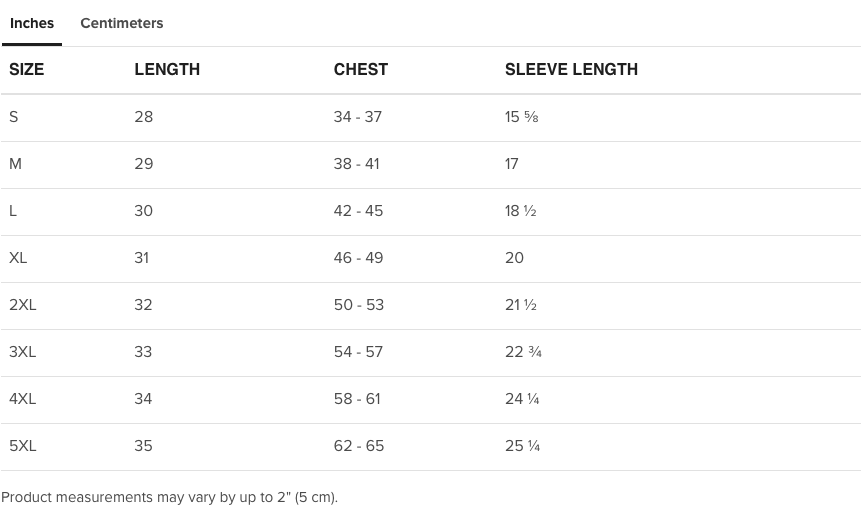Switch to the Centimeters tab
The image size is (862, 506).
[x=122, y=23]
